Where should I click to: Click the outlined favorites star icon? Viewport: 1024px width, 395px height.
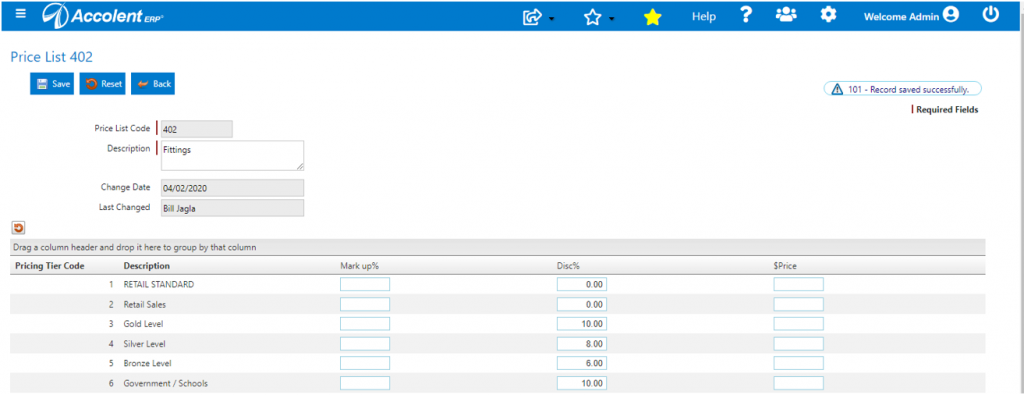tap(592, 18)
